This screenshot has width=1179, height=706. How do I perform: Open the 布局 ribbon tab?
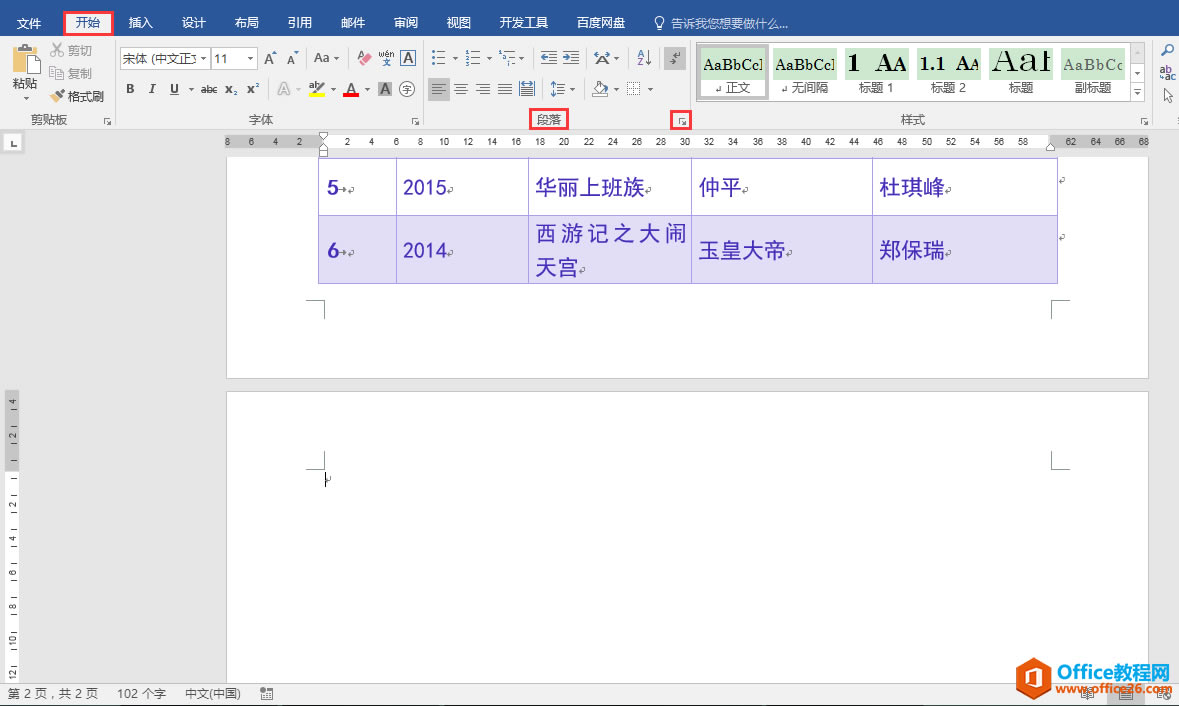tap(247, 23)
